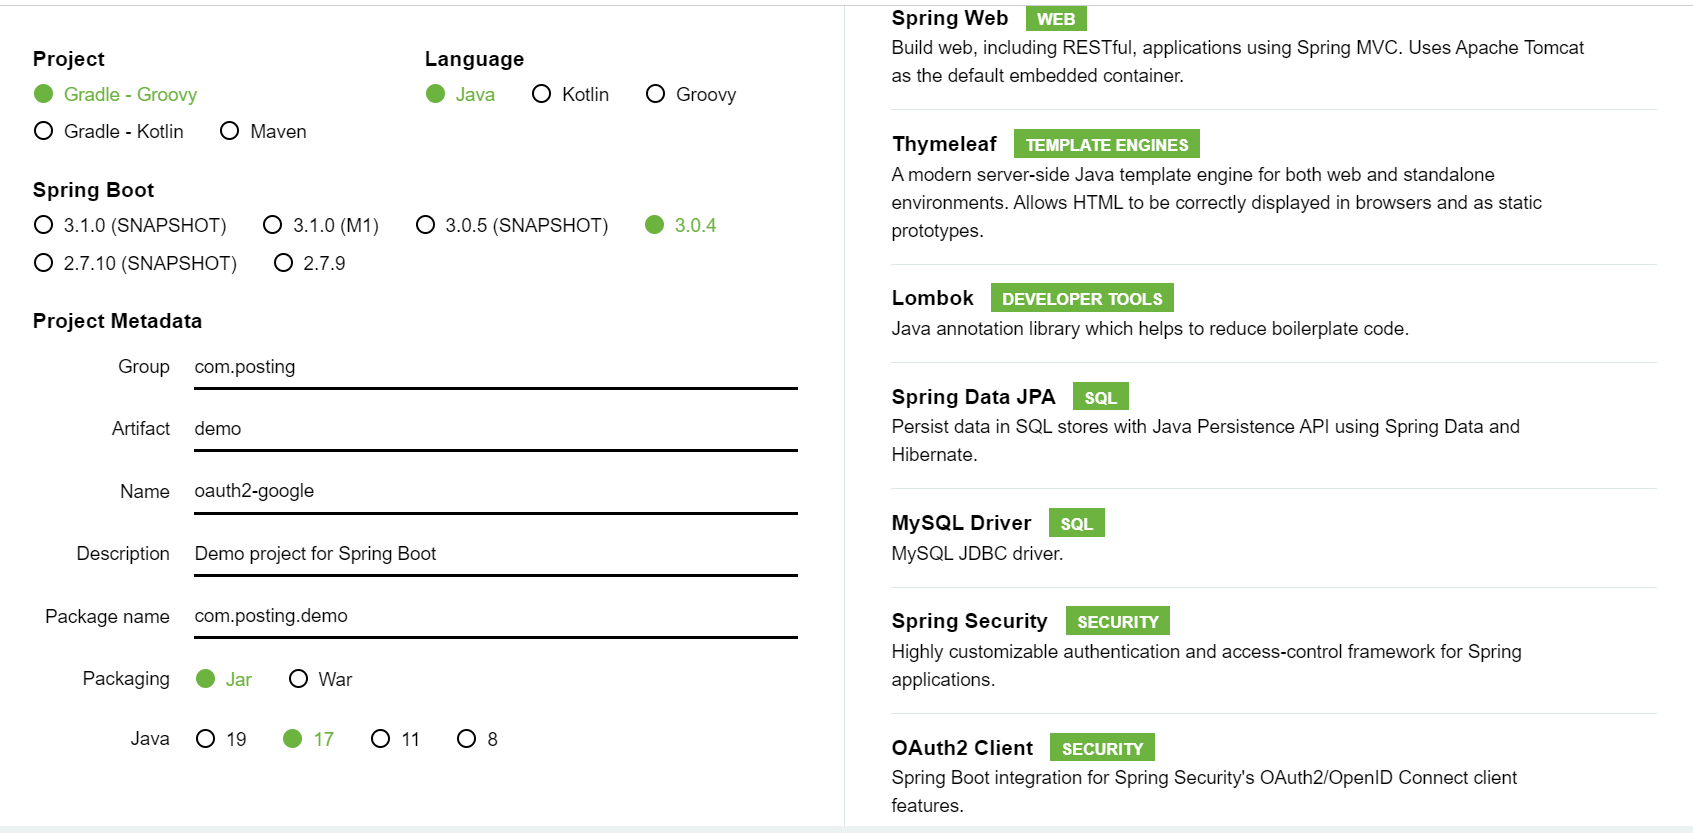
Task: Click the Project Metadata heading
Action: coord(117,321)
